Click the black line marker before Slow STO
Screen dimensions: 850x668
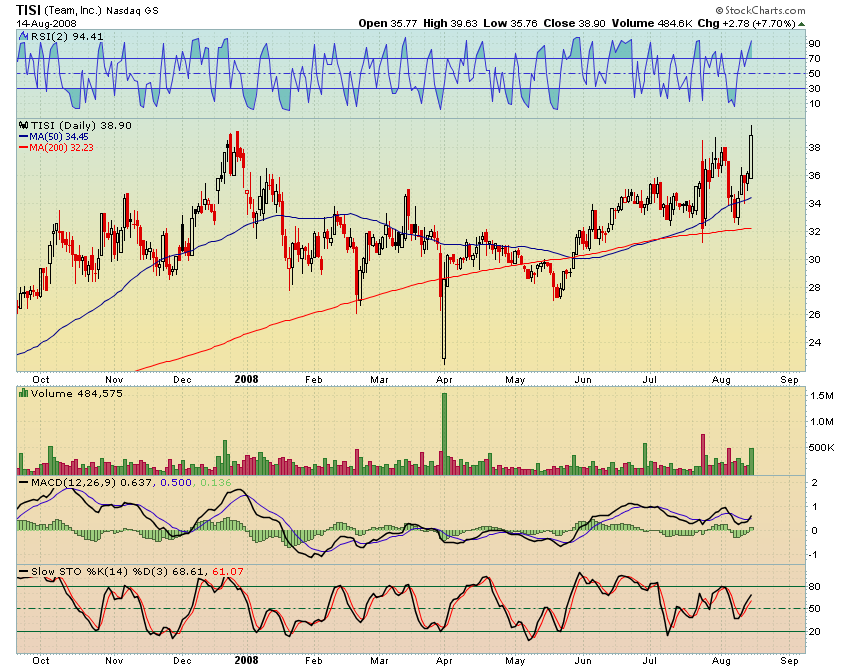click(23, 571)
